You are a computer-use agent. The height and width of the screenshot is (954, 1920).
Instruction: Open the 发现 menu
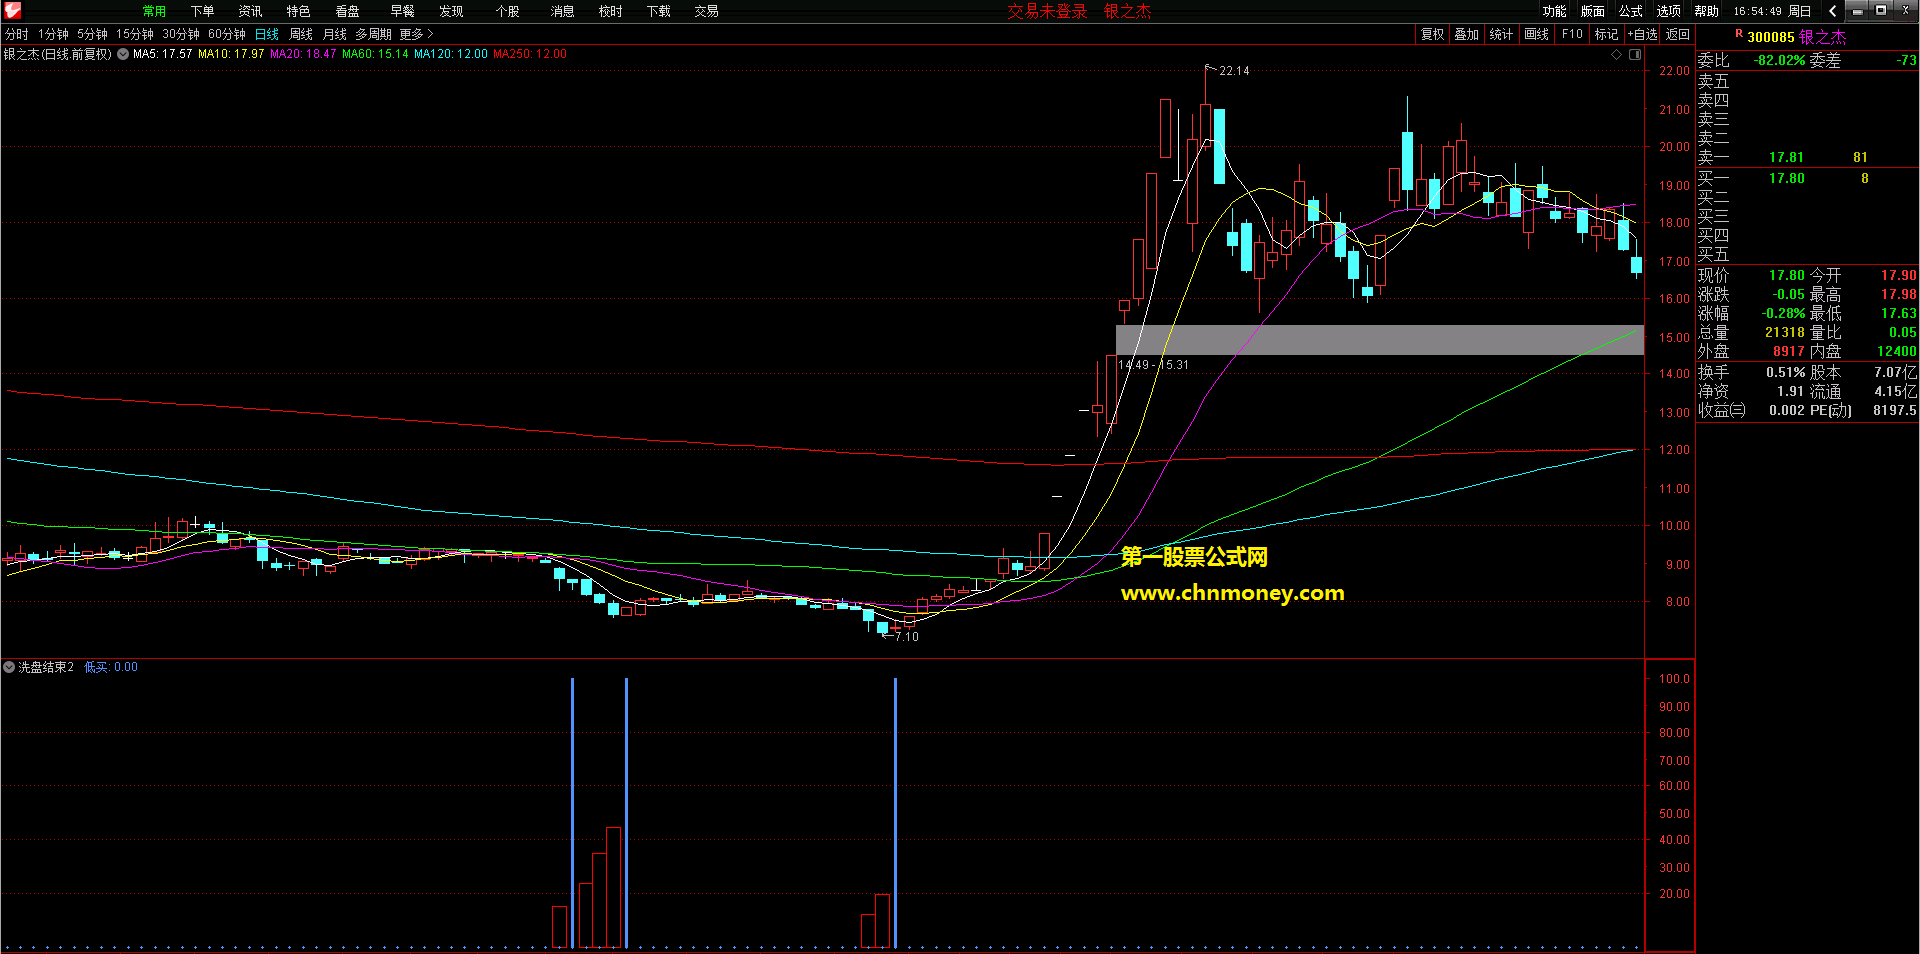click(451, 11)
